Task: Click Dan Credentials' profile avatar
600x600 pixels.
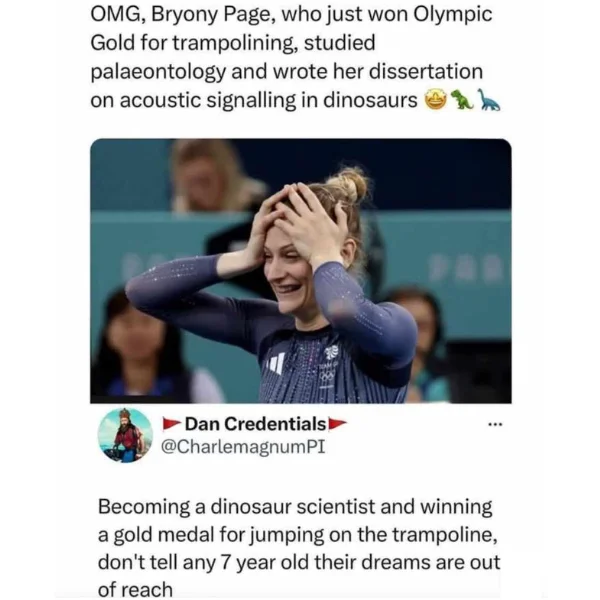Action: pos(125,435)
